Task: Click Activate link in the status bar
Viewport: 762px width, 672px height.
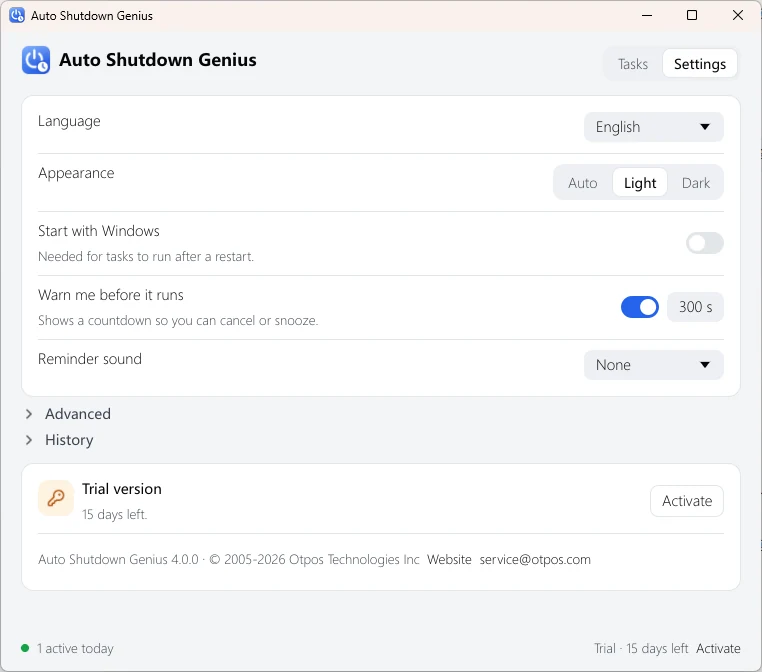Action: pyautogui.click(x=718, y=648)
